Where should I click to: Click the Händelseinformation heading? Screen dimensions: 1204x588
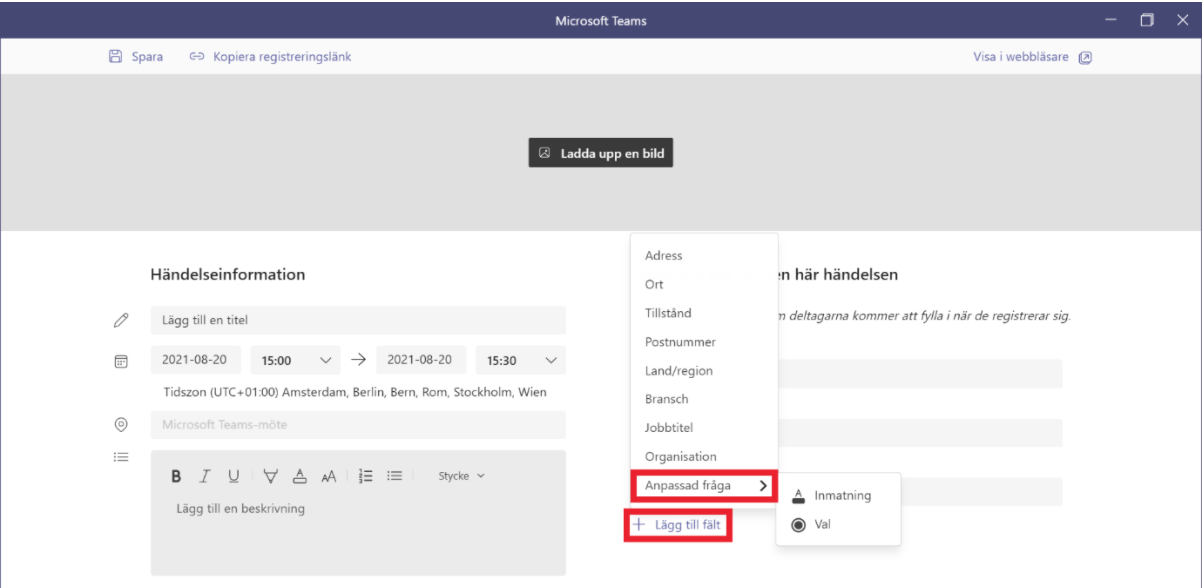point(228,274)
